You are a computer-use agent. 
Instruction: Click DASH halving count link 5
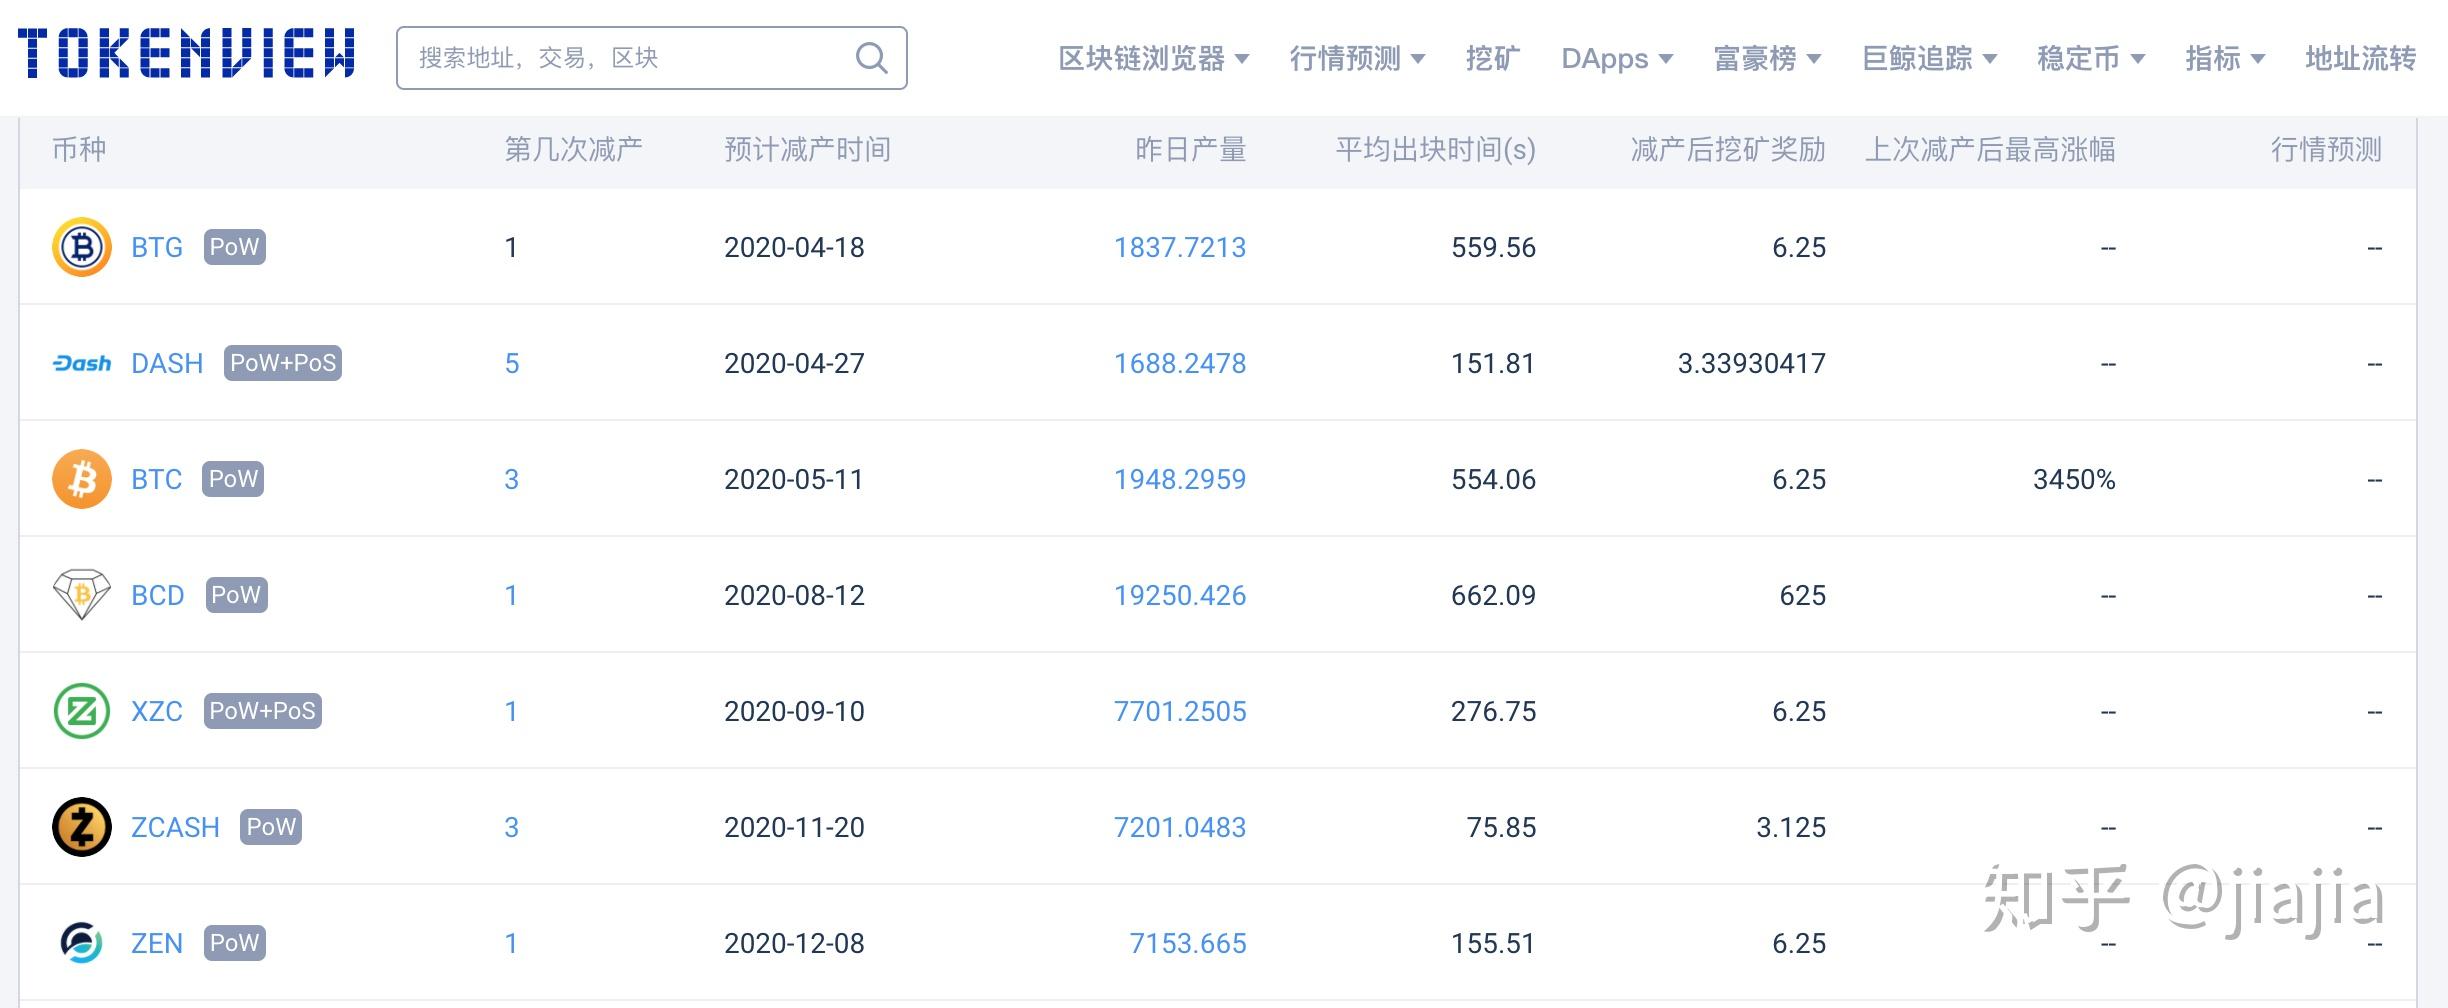coord(512,363)
